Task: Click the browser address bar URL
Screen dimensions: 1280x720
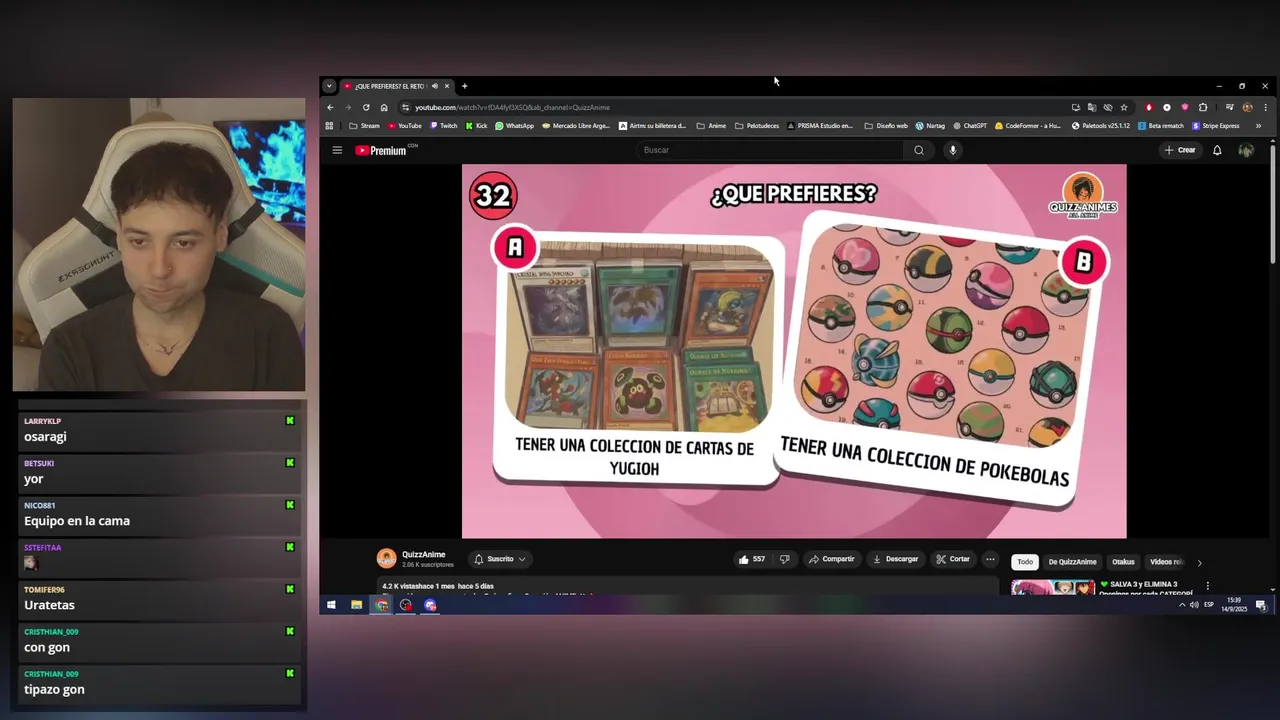Action: (512, 107)
